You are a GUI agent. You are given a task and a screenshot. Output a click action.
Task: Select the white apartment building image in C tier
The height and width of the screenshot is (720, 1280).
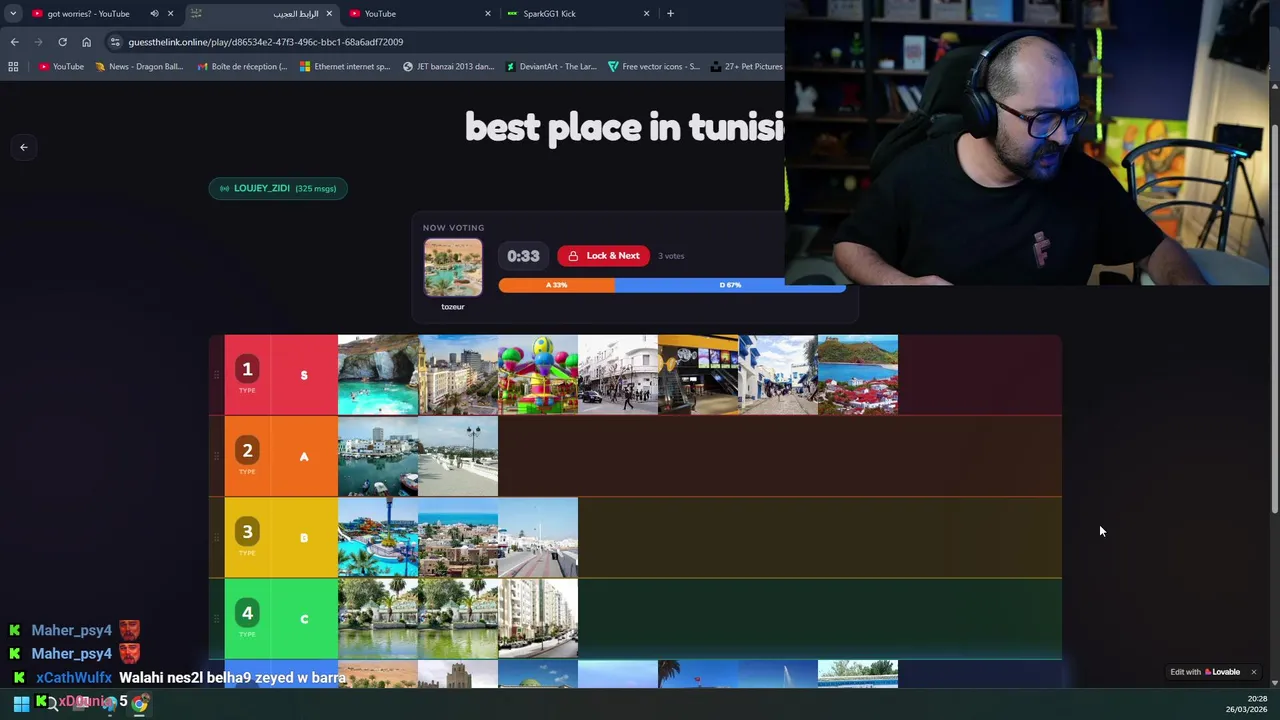[538, 619]
